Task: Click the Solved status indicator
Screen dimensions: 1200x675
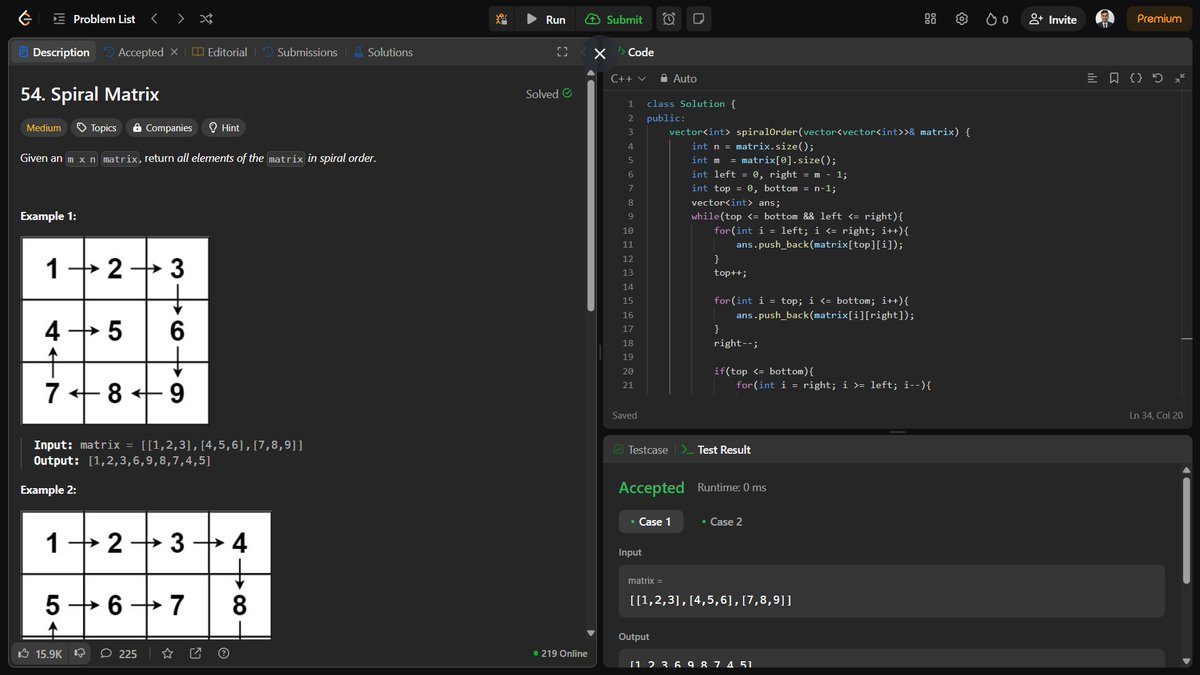Action: (549, 94)
